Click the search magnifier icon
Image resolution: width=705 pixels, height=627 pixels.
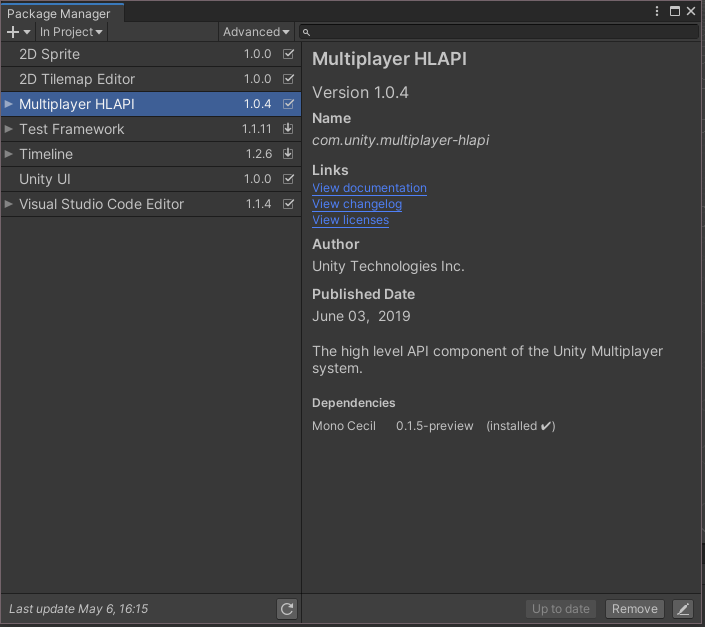306,32
